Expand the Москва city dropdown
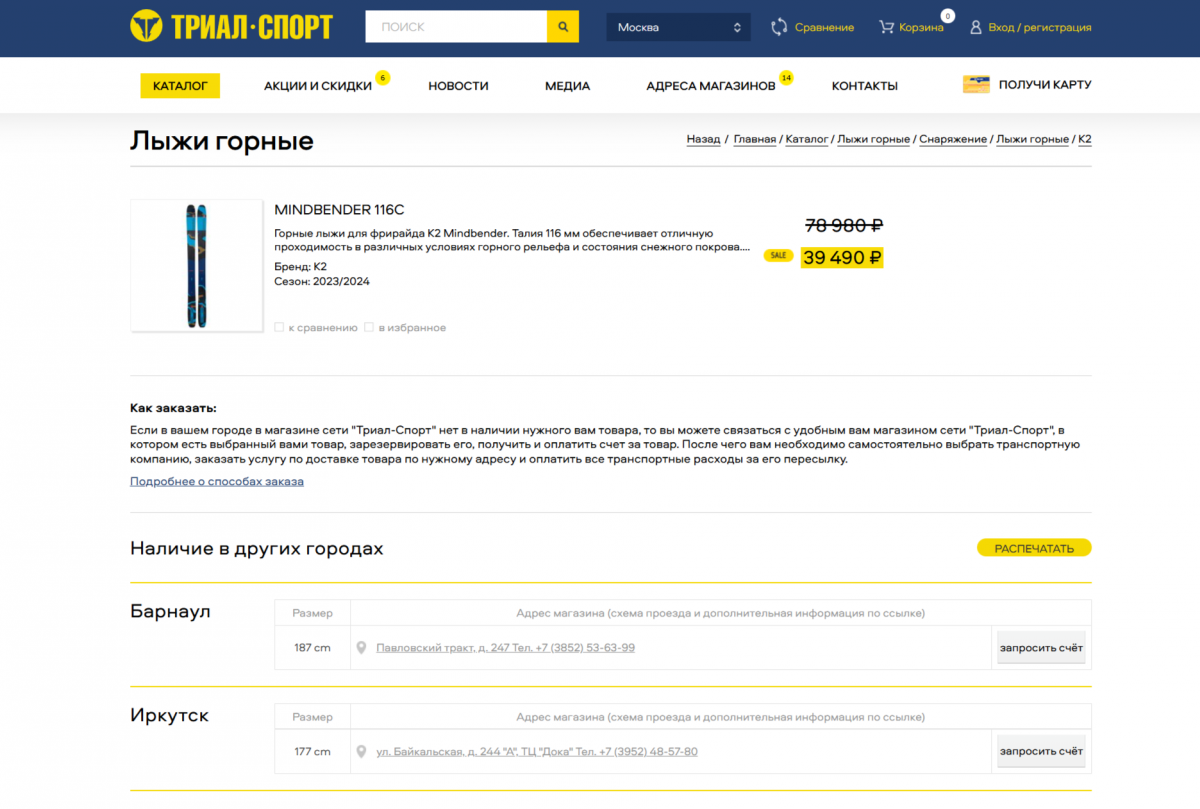Image resolution: width=1200 pixels, height=809 pixels. (x=678, y=27)
